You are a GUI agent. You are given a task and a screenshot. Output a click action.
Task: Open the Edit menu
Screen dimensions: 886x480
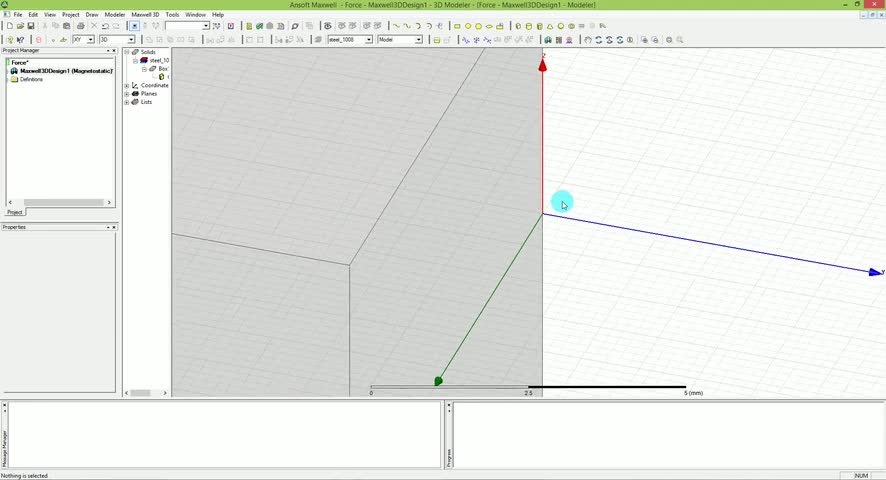pyautogui.click(x=33, y=15)
